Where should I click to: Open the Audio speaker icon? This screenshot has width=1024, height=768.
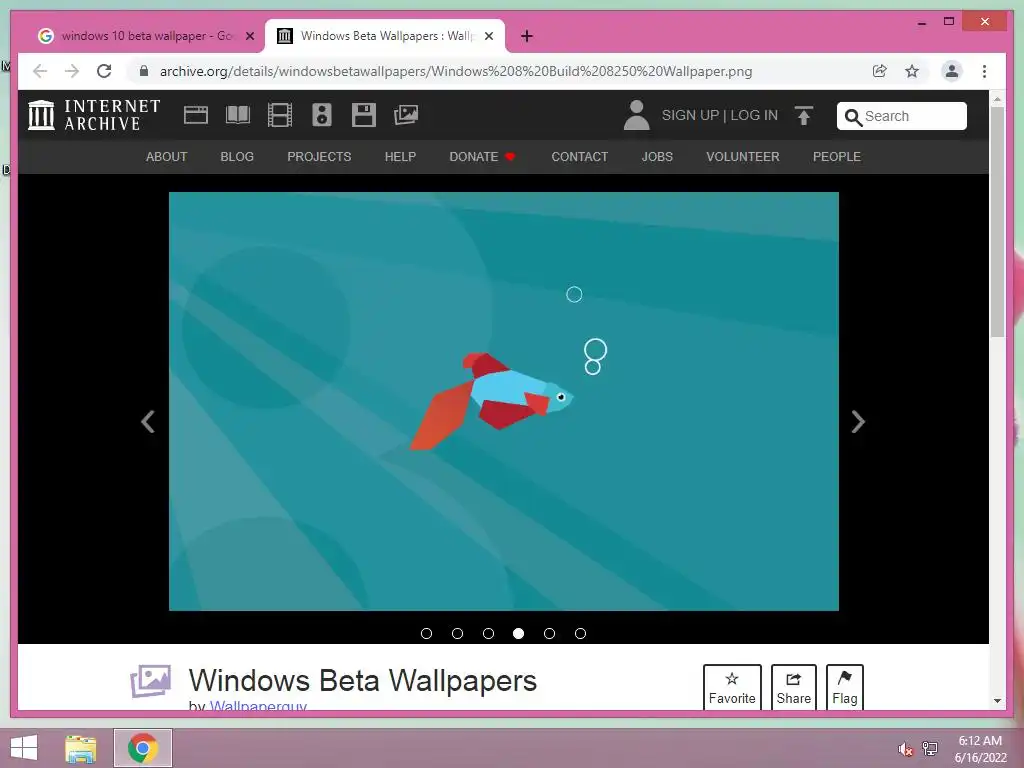[x=321, y=116]
